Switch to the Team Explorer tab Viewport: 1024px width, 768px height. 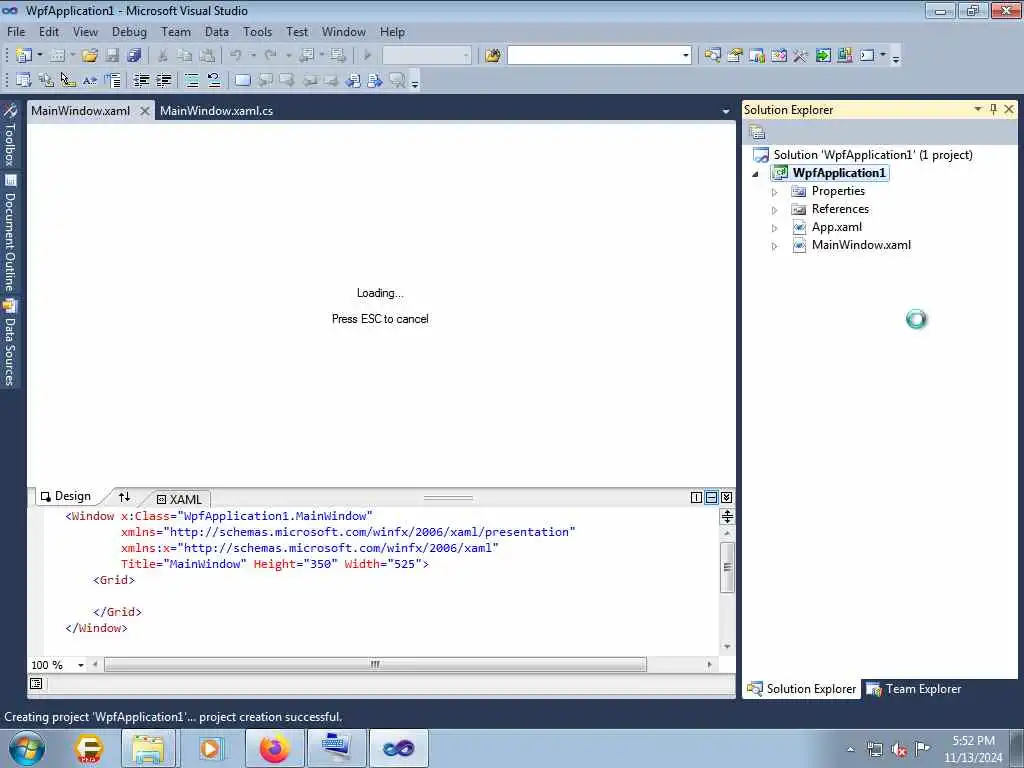[914, 689]
